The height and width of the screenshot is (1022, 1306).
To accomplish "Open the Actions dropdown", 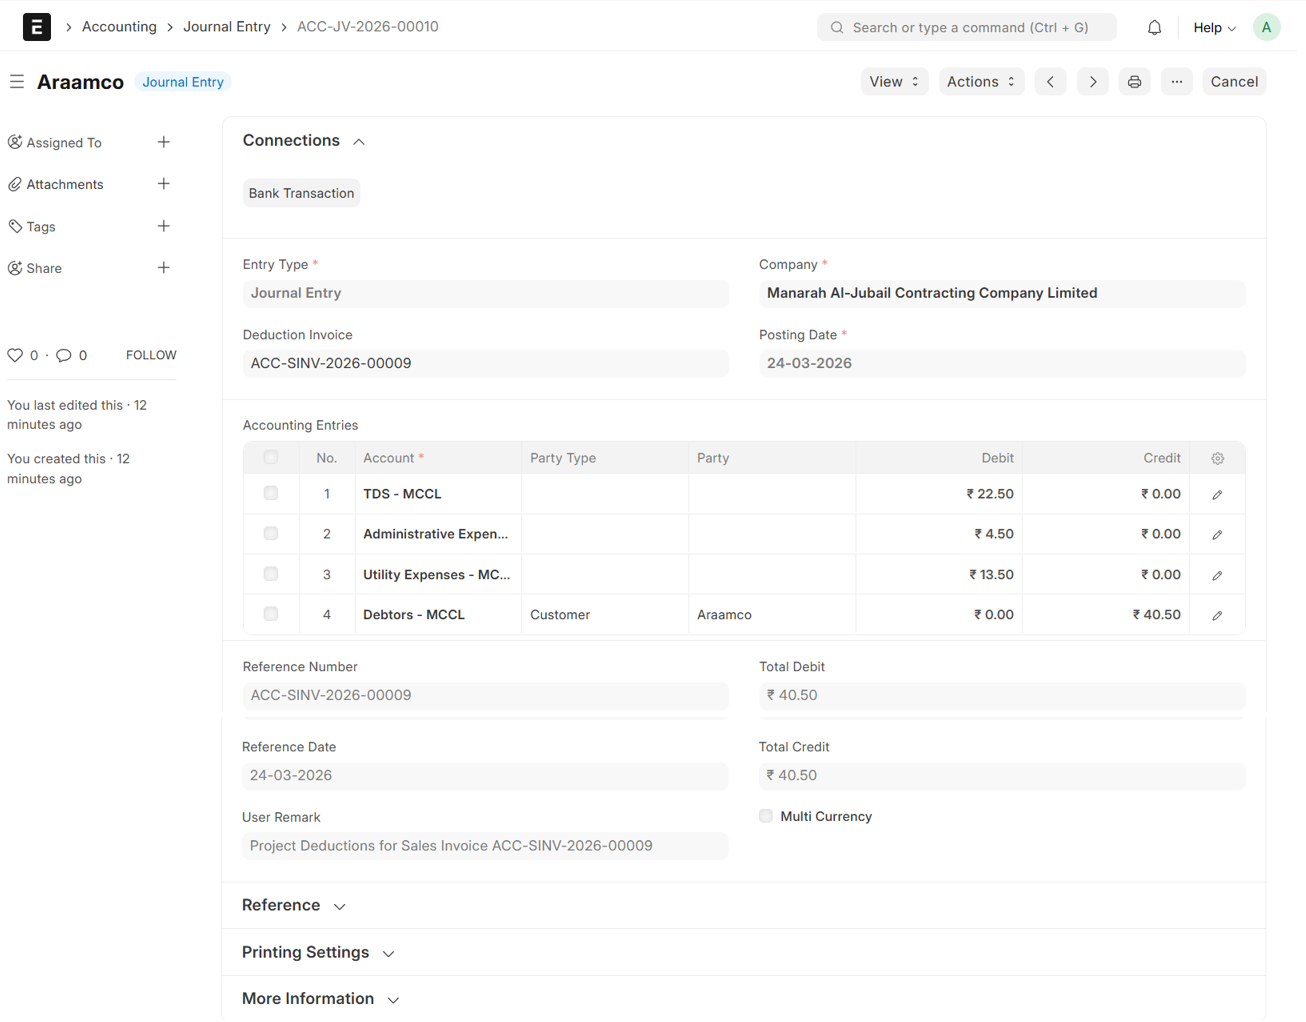I will point(980,82).
